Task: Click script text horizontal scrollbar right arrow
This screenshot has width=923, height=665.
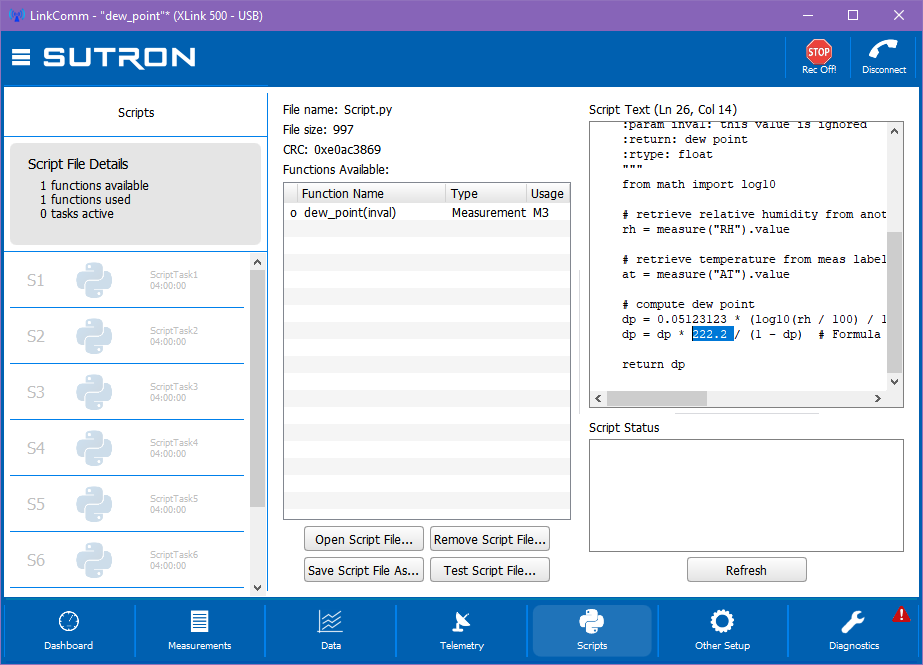Action: pyautogui.click(x=878, y=398)
